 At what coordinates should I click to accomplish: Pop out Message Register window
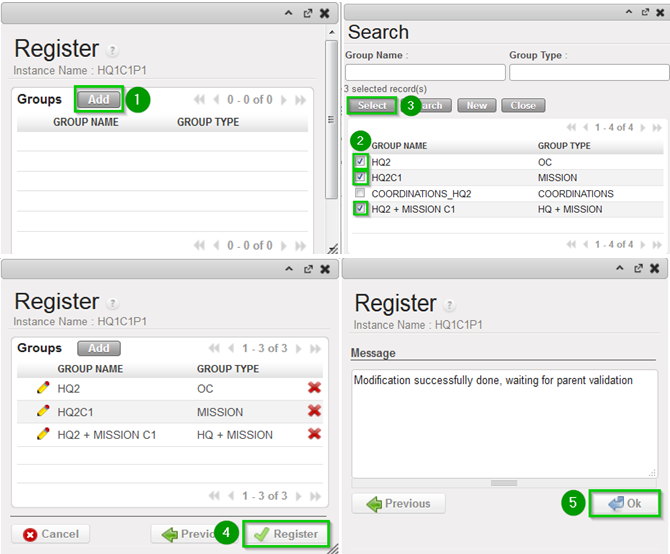638,268
